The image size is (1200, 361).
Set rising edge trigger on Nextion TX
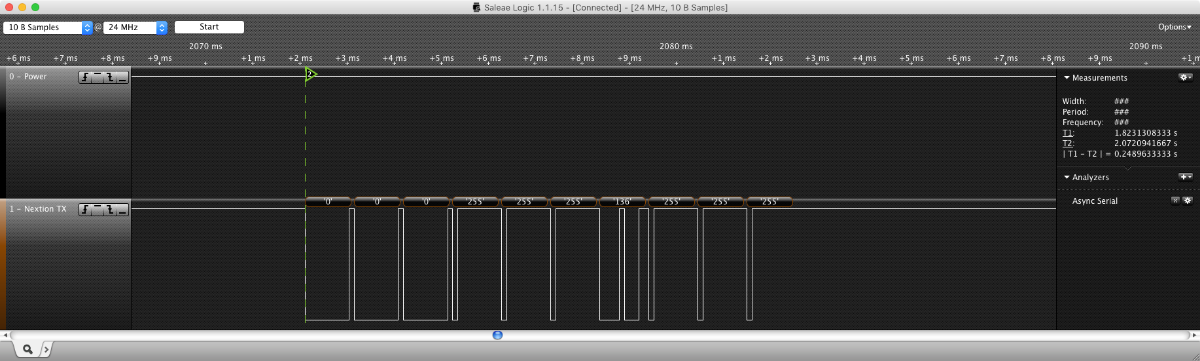(85, 209)
